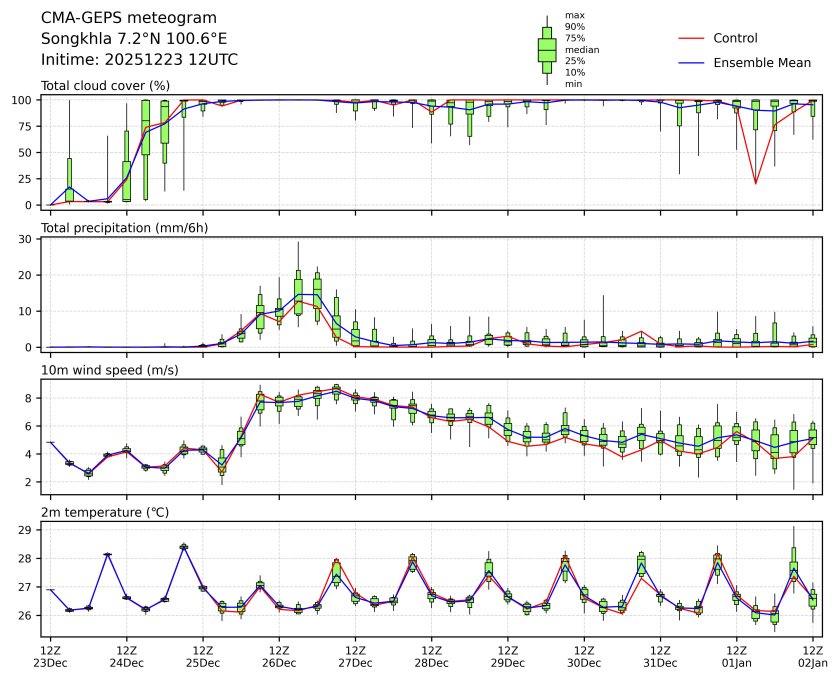Image resolution: width=839 pixels, height=680 pixels.
Task: Click the median label in the box-plot legend
Action: [578, 49]
